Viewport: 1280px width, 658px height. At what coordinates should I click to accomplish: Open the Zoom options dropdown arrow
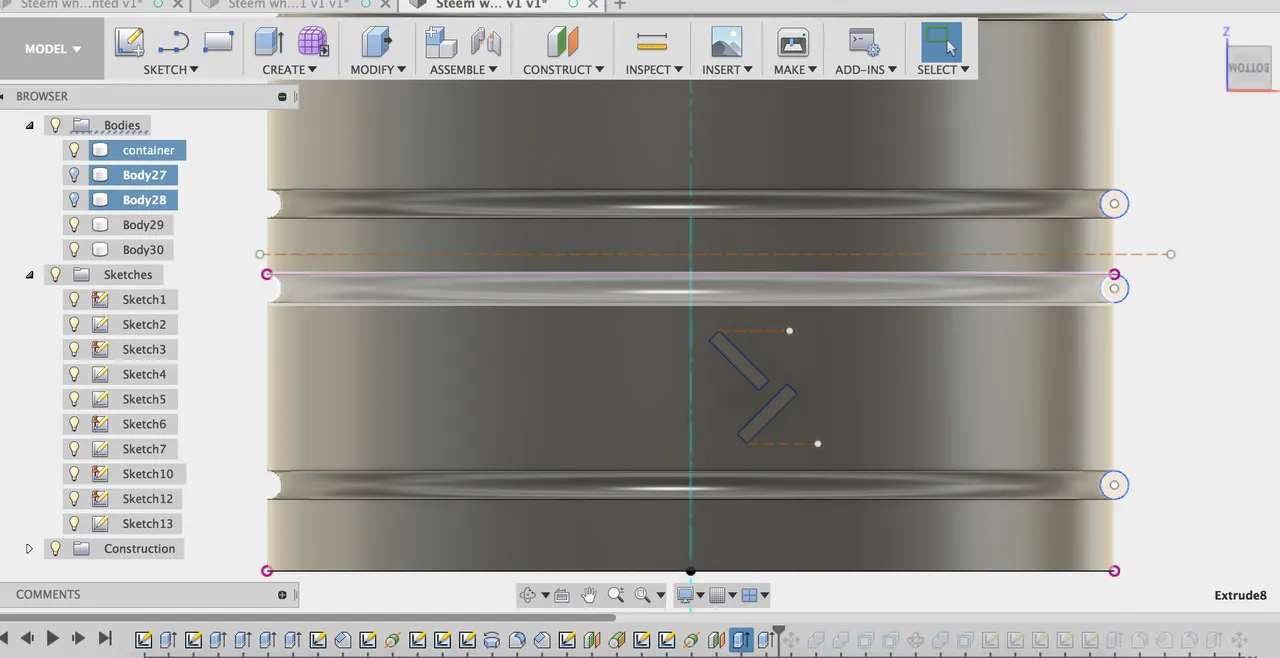coord(661,595)
